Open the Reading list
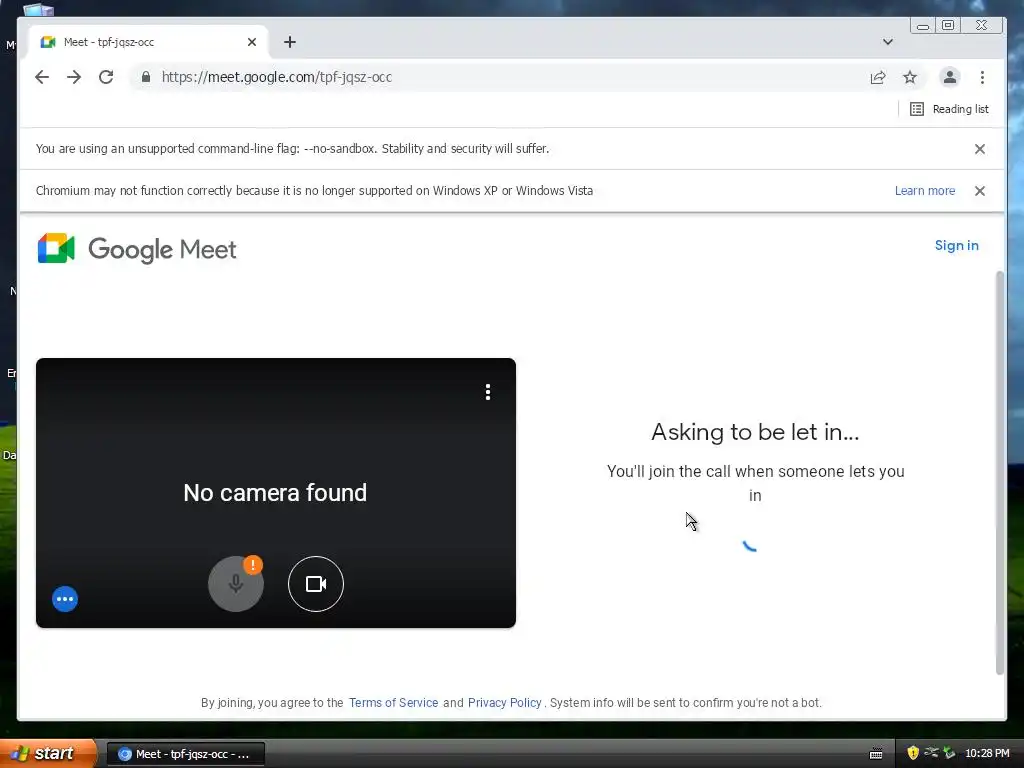The image size is (1024, 768). [x=949, y=109]
